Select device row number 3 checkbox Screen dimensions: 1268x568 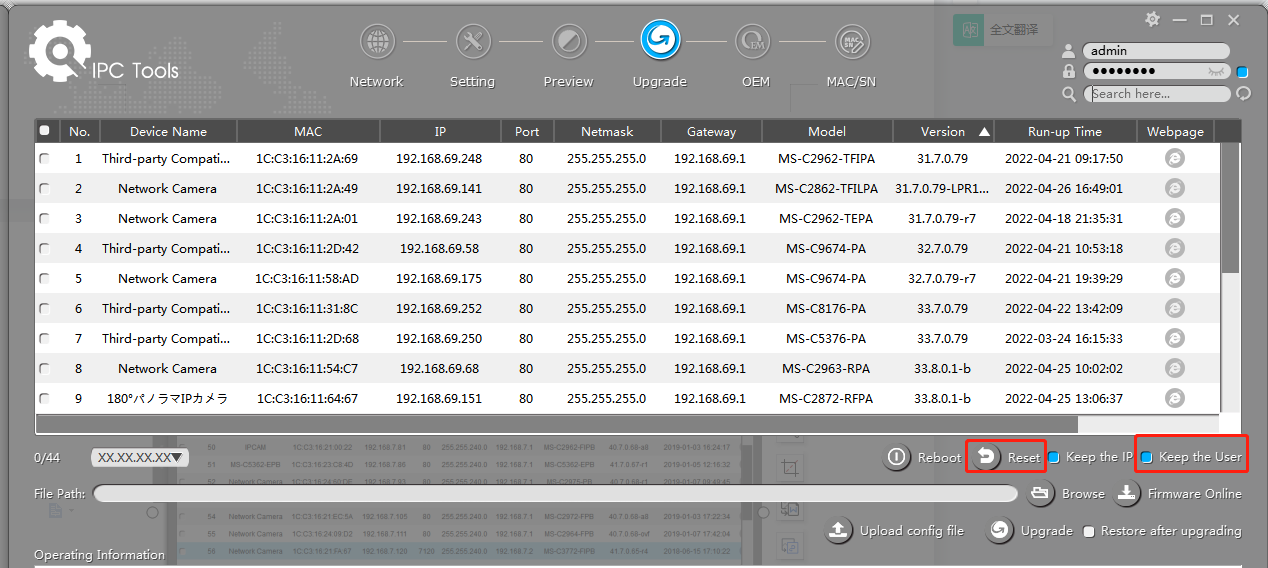(x=44, y=218)
